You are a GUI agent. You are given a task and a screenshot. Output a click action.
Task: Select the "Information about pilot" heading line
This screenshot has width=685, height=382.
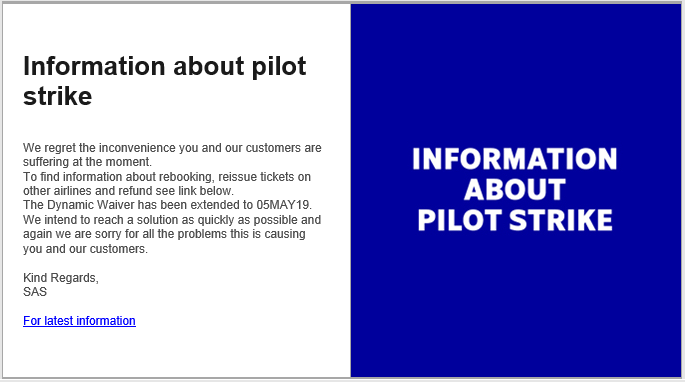tap(165, 66)
